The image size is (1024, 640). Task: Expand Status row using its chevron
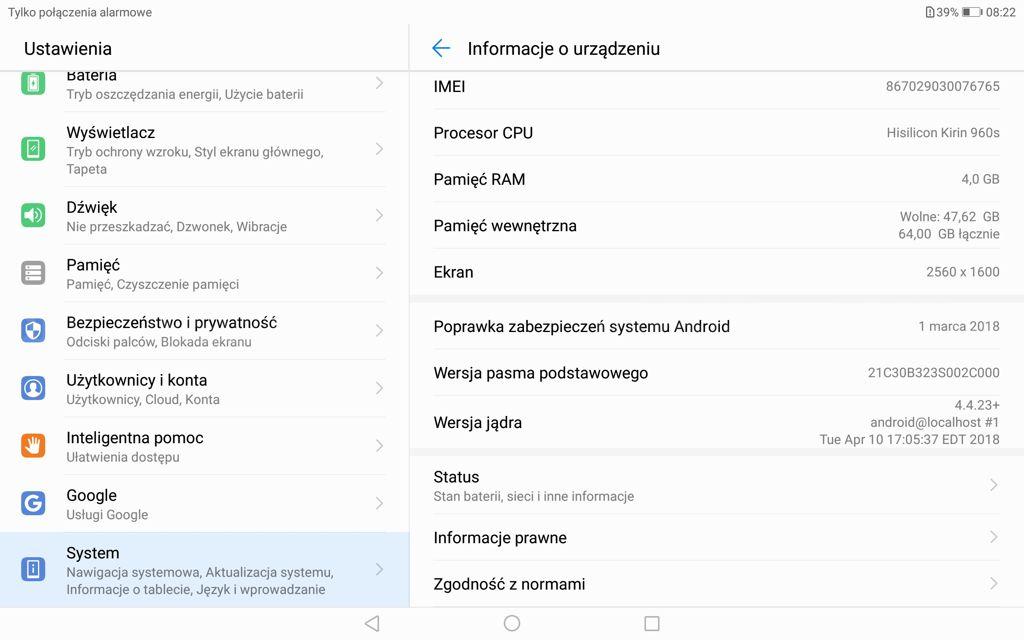click(x=993, y=485)
